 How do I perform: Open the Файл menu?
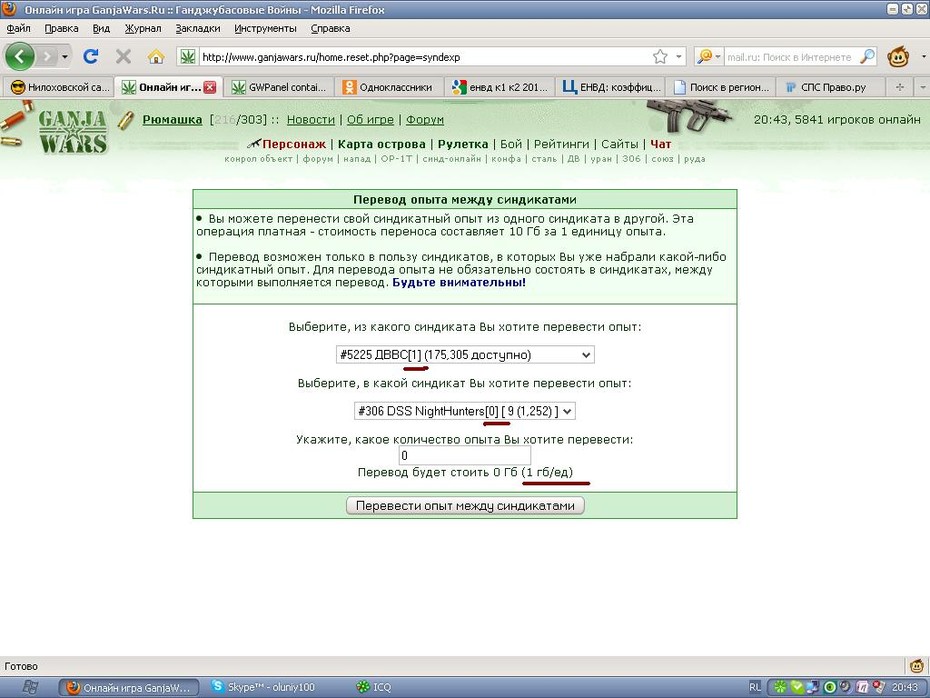tap(18, 28)
